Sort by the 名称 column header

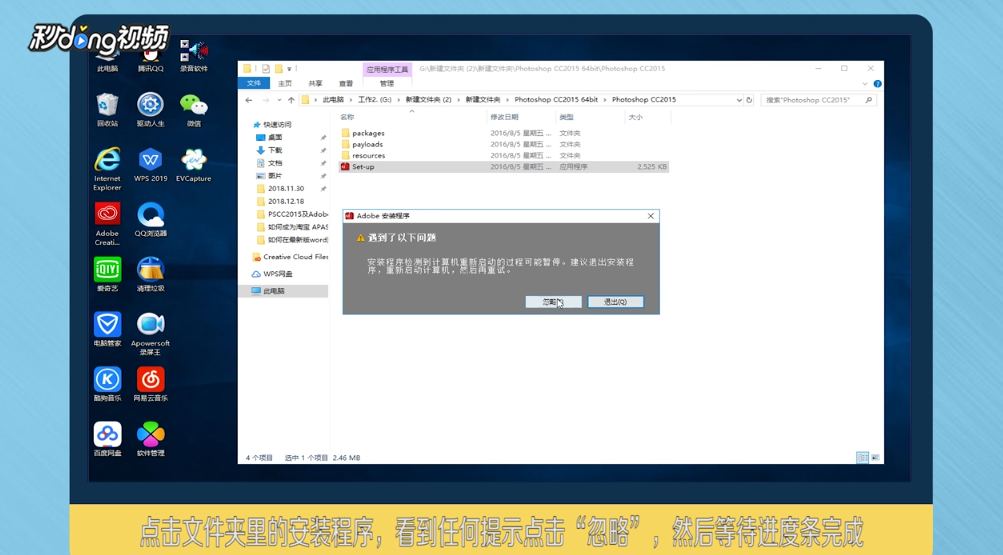pos(347,117)
